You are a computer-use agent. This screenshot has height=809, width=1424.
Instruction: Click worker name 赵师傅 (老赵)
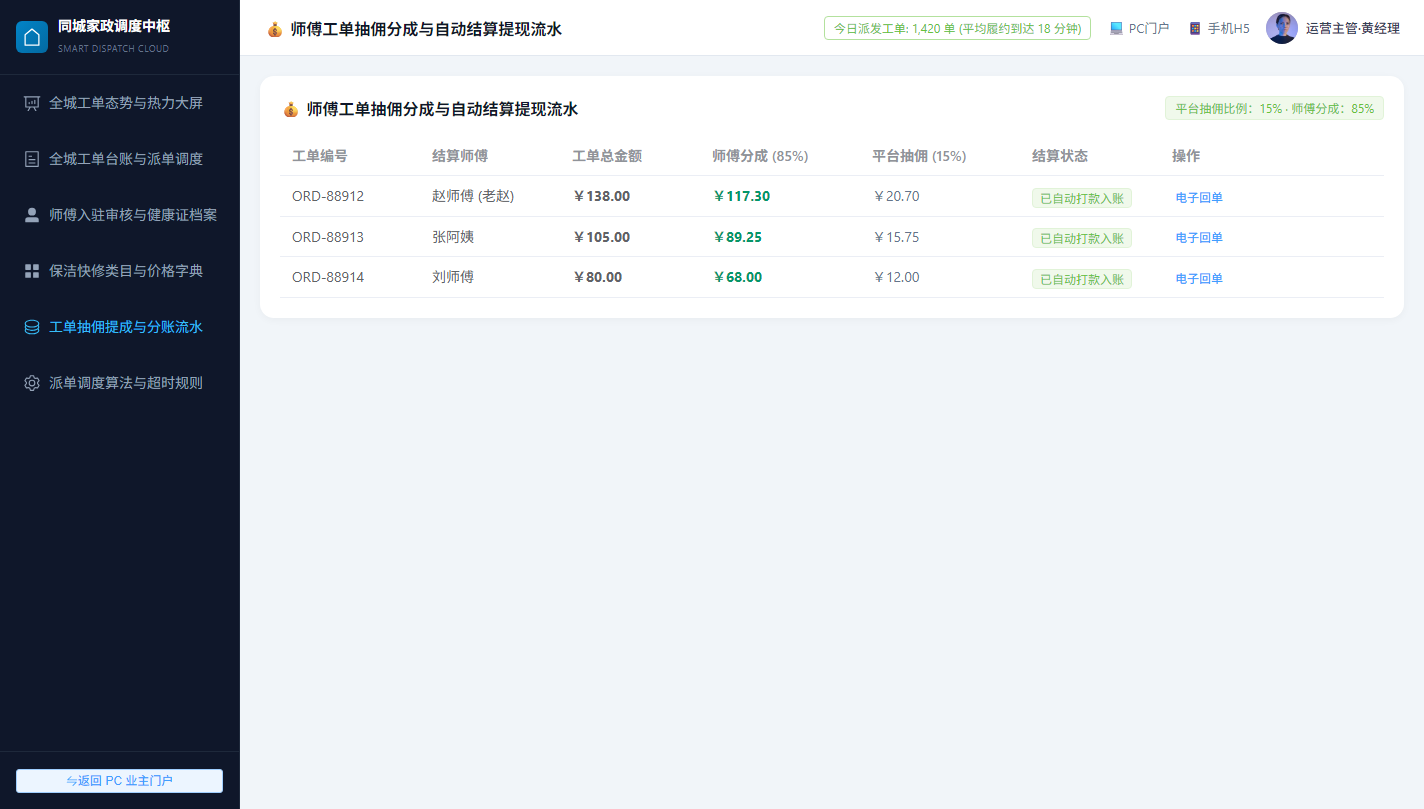(473, 196)
